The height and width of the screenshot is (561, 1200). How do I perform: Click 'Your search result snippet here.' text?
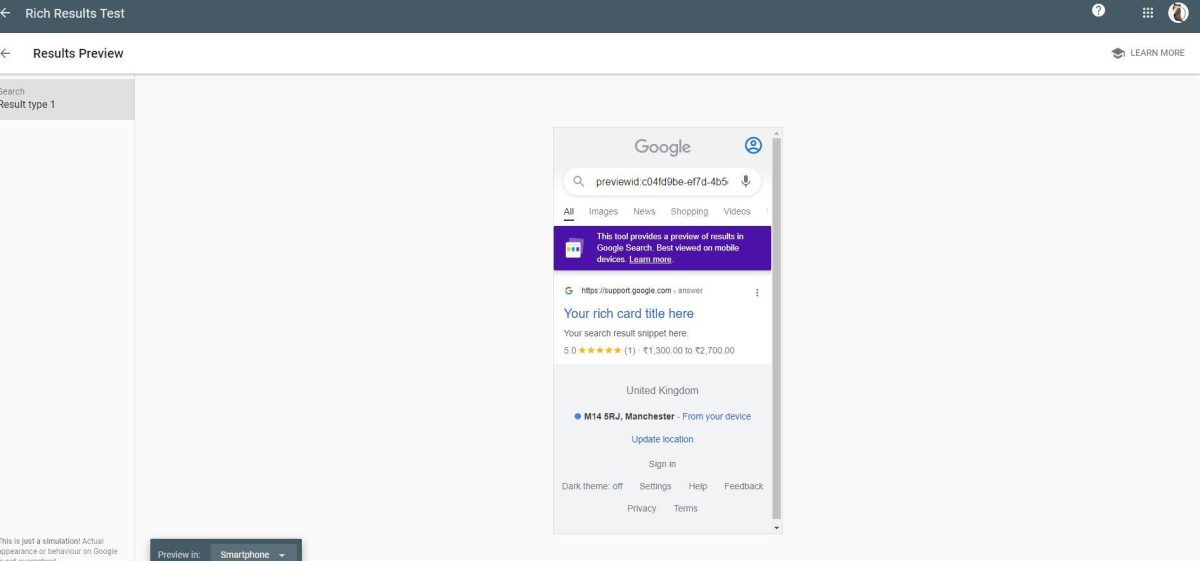pyautogui.click(x=626, y=333)
